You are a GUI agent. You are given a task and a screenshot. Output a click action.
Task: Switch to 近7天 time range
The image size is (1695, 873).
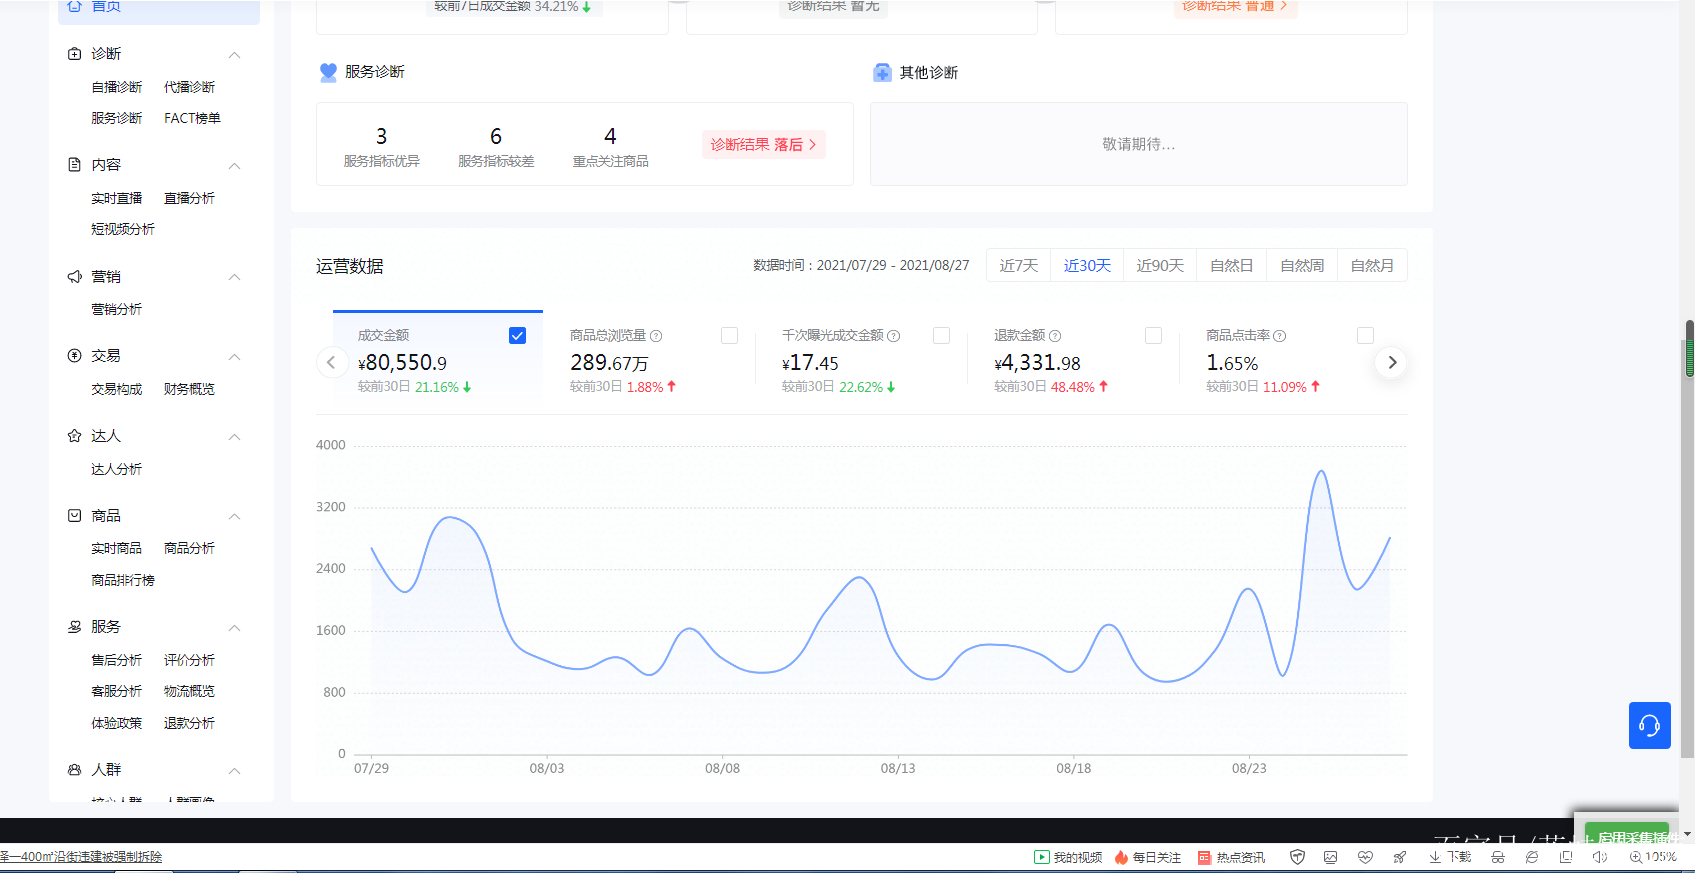(x=1019, y=265)
